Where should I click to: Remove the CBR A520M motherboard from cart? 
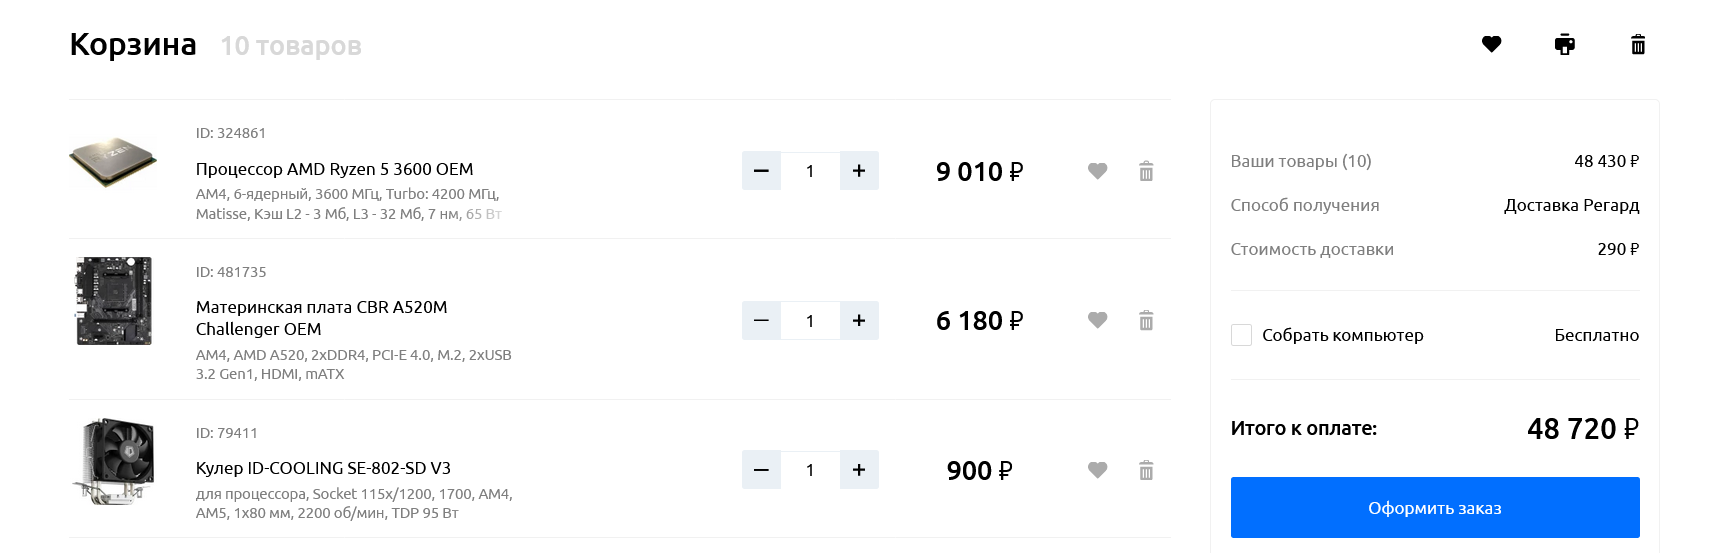pyautogui.click(x=1146, y=320)
